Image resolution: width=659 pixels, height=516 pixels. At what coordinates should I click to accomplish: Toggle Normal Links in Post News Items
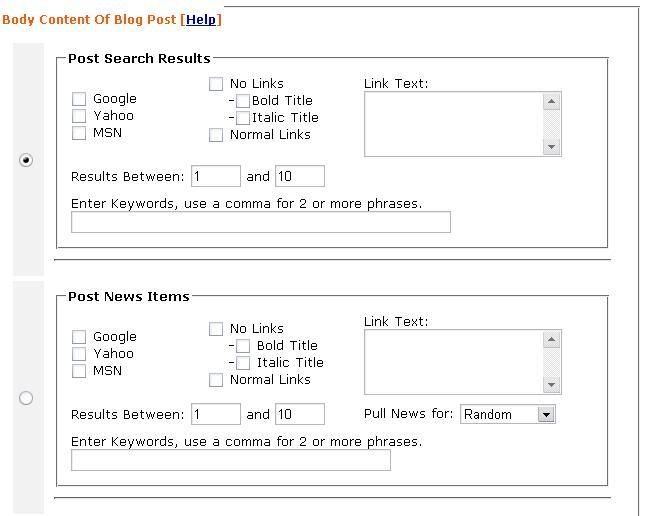[216, 380]
